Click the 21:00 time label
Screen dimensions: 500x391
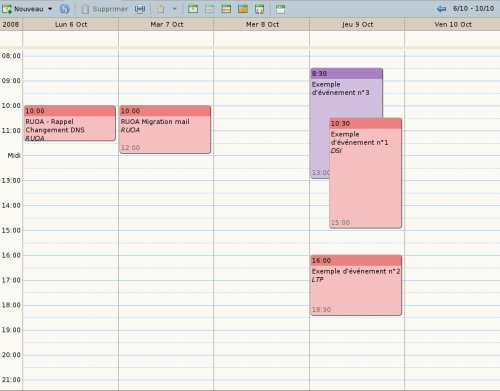[x=11, y=380]
